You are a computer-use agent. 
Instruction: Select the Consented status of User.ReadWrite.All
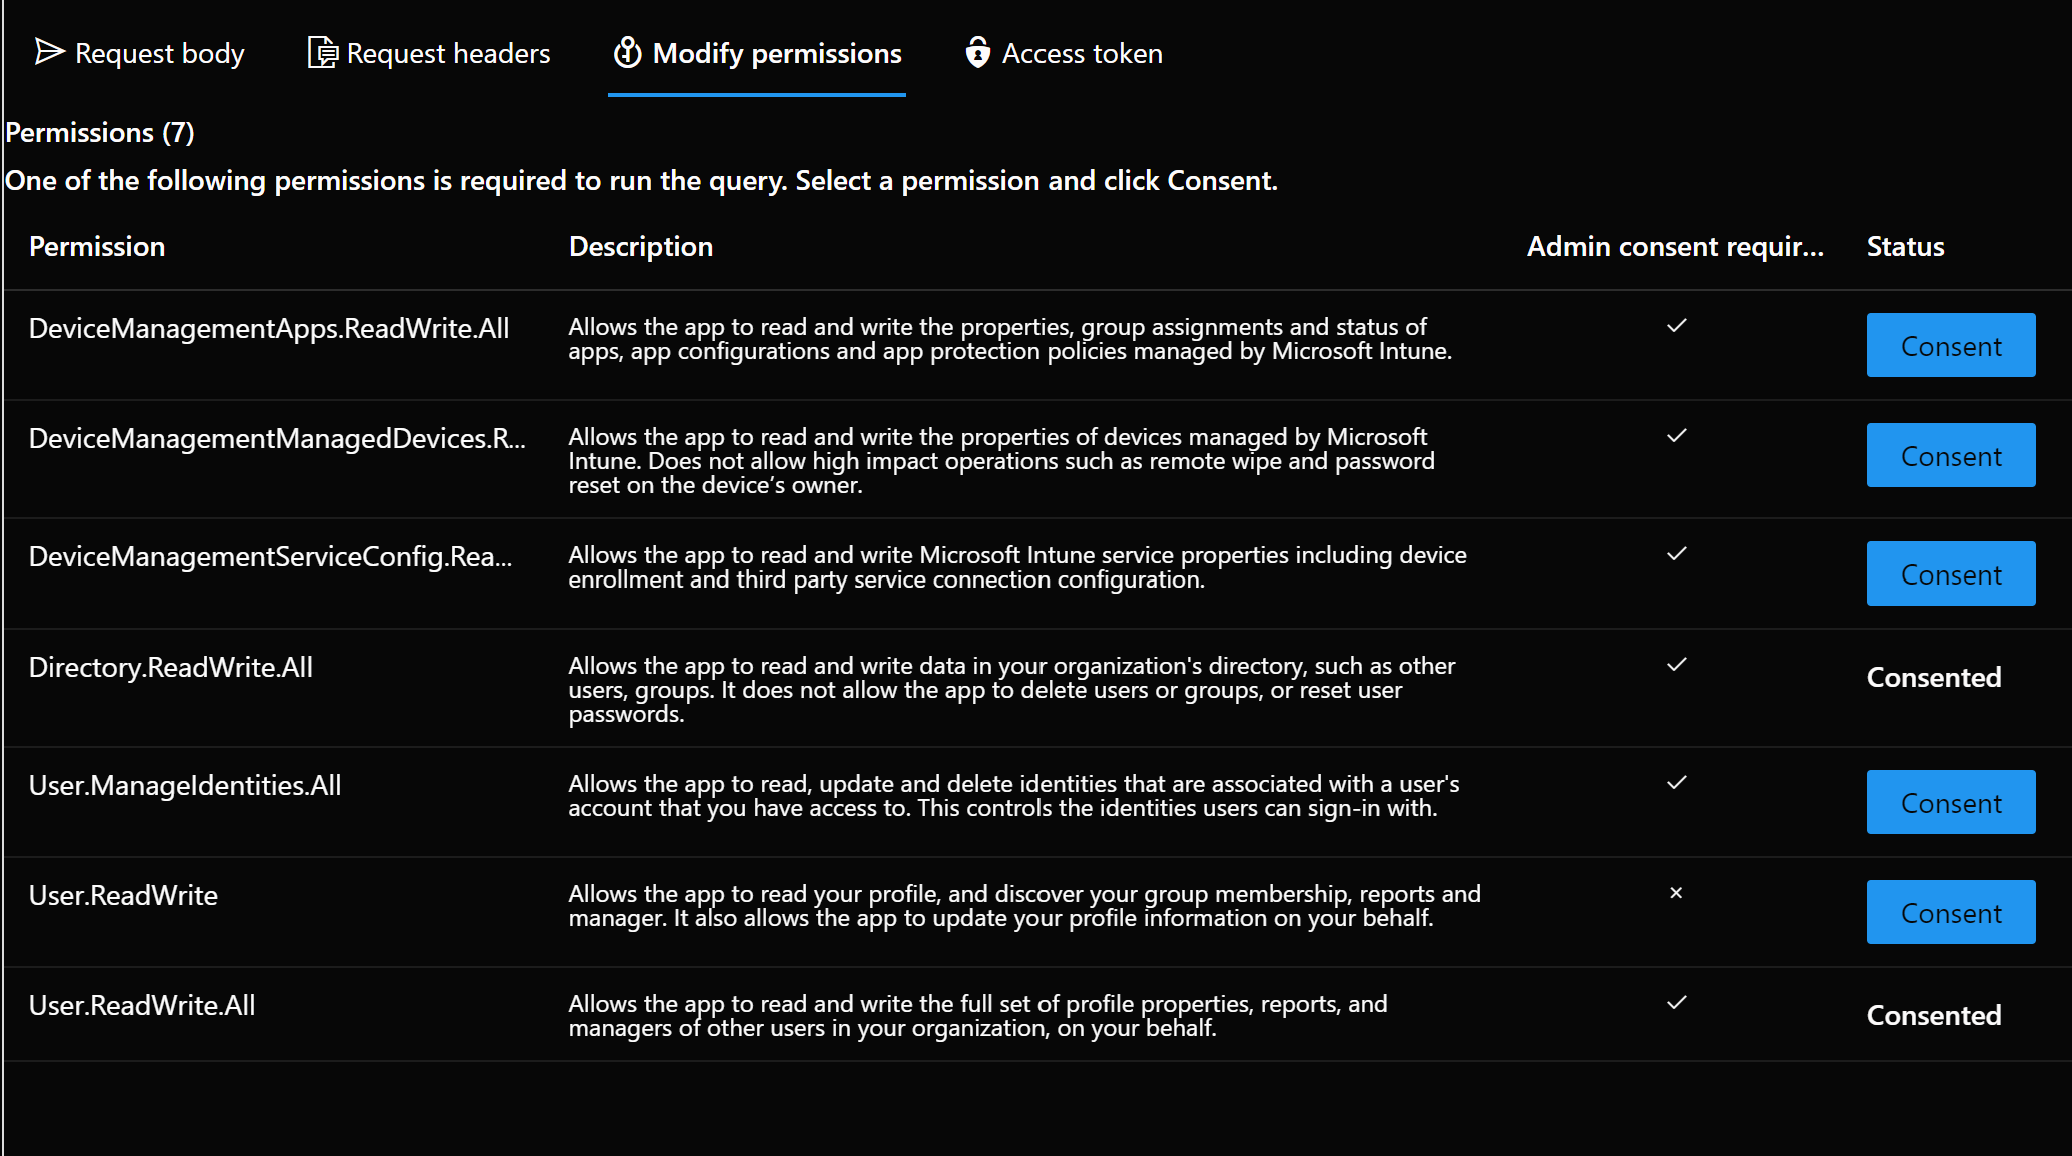pyautogui.click(x=1933, y=1014)
